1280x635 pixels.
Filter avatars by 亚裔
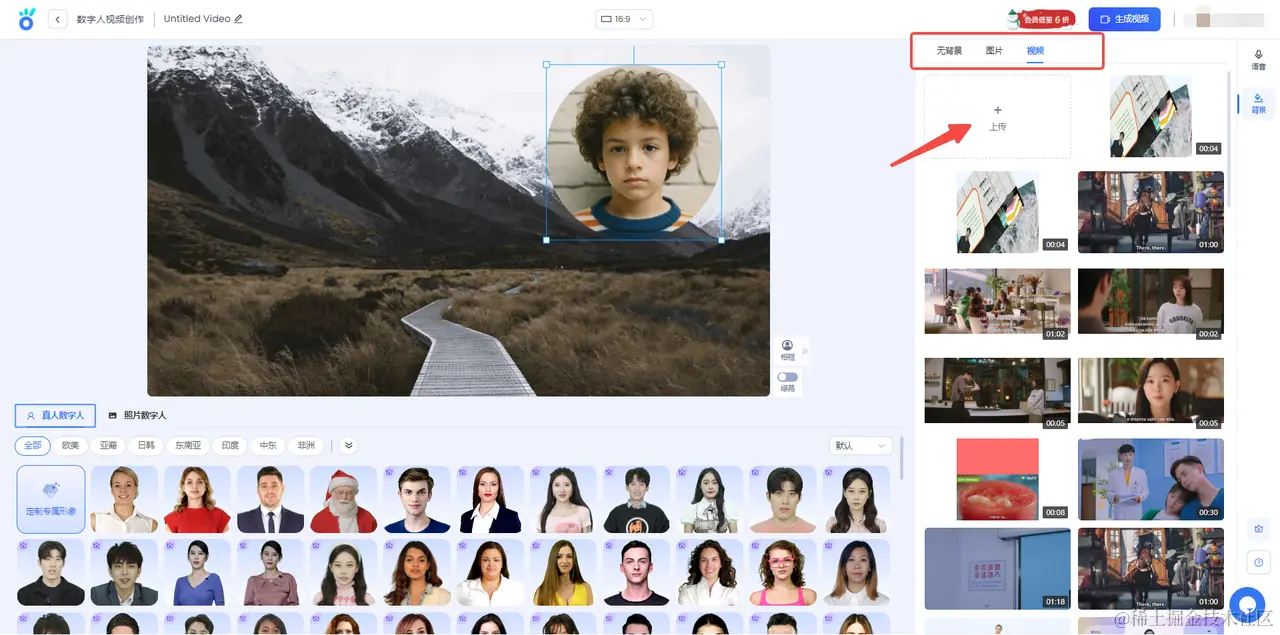click(108, 446)
